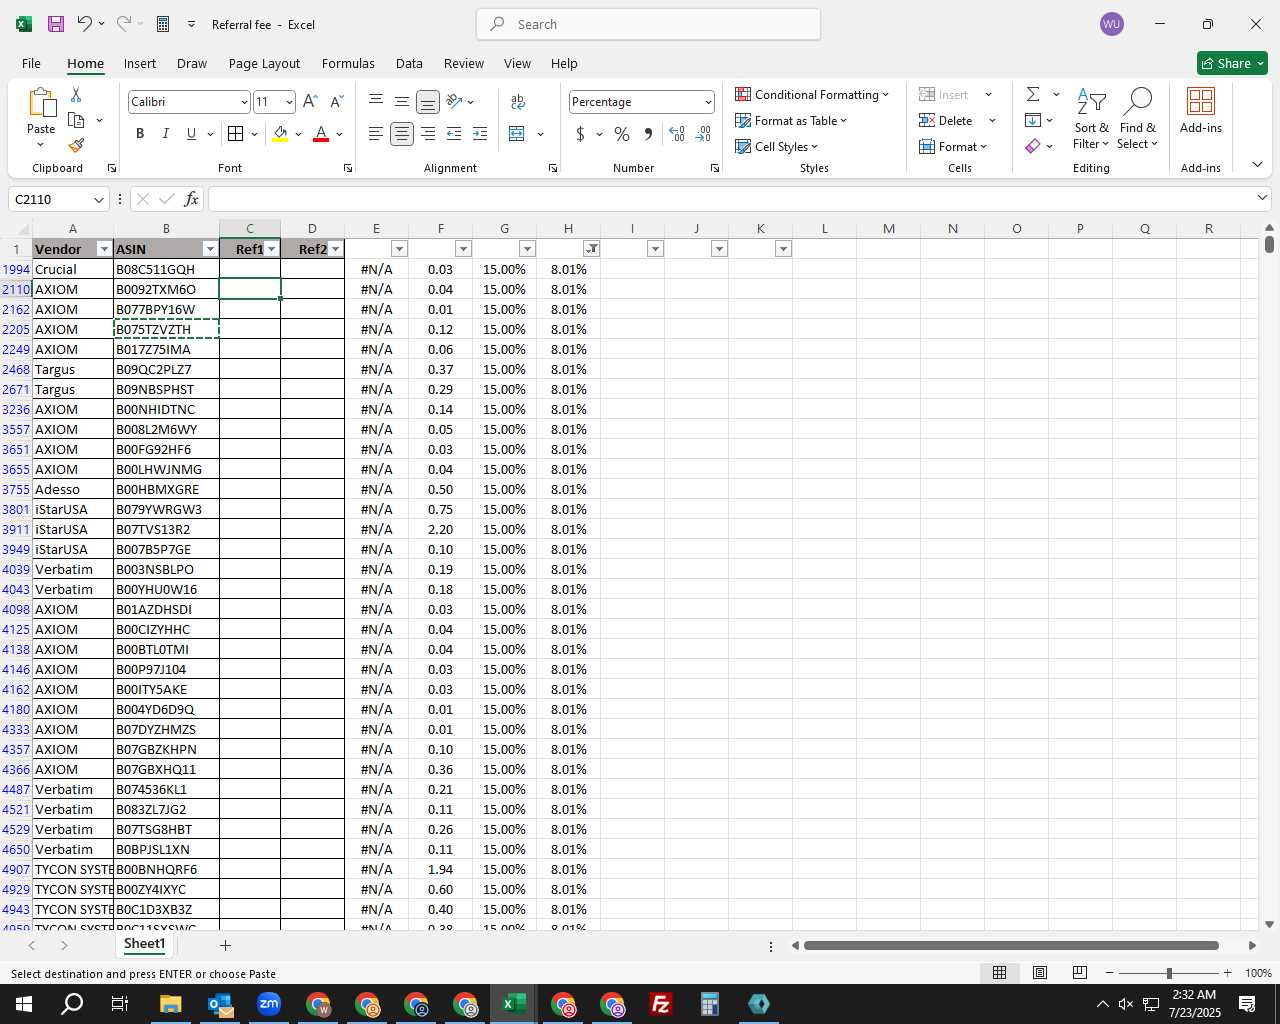Open Conditional Formatting menu
This screenshot has width=1280, height=1024.
(x=812, y=94)
